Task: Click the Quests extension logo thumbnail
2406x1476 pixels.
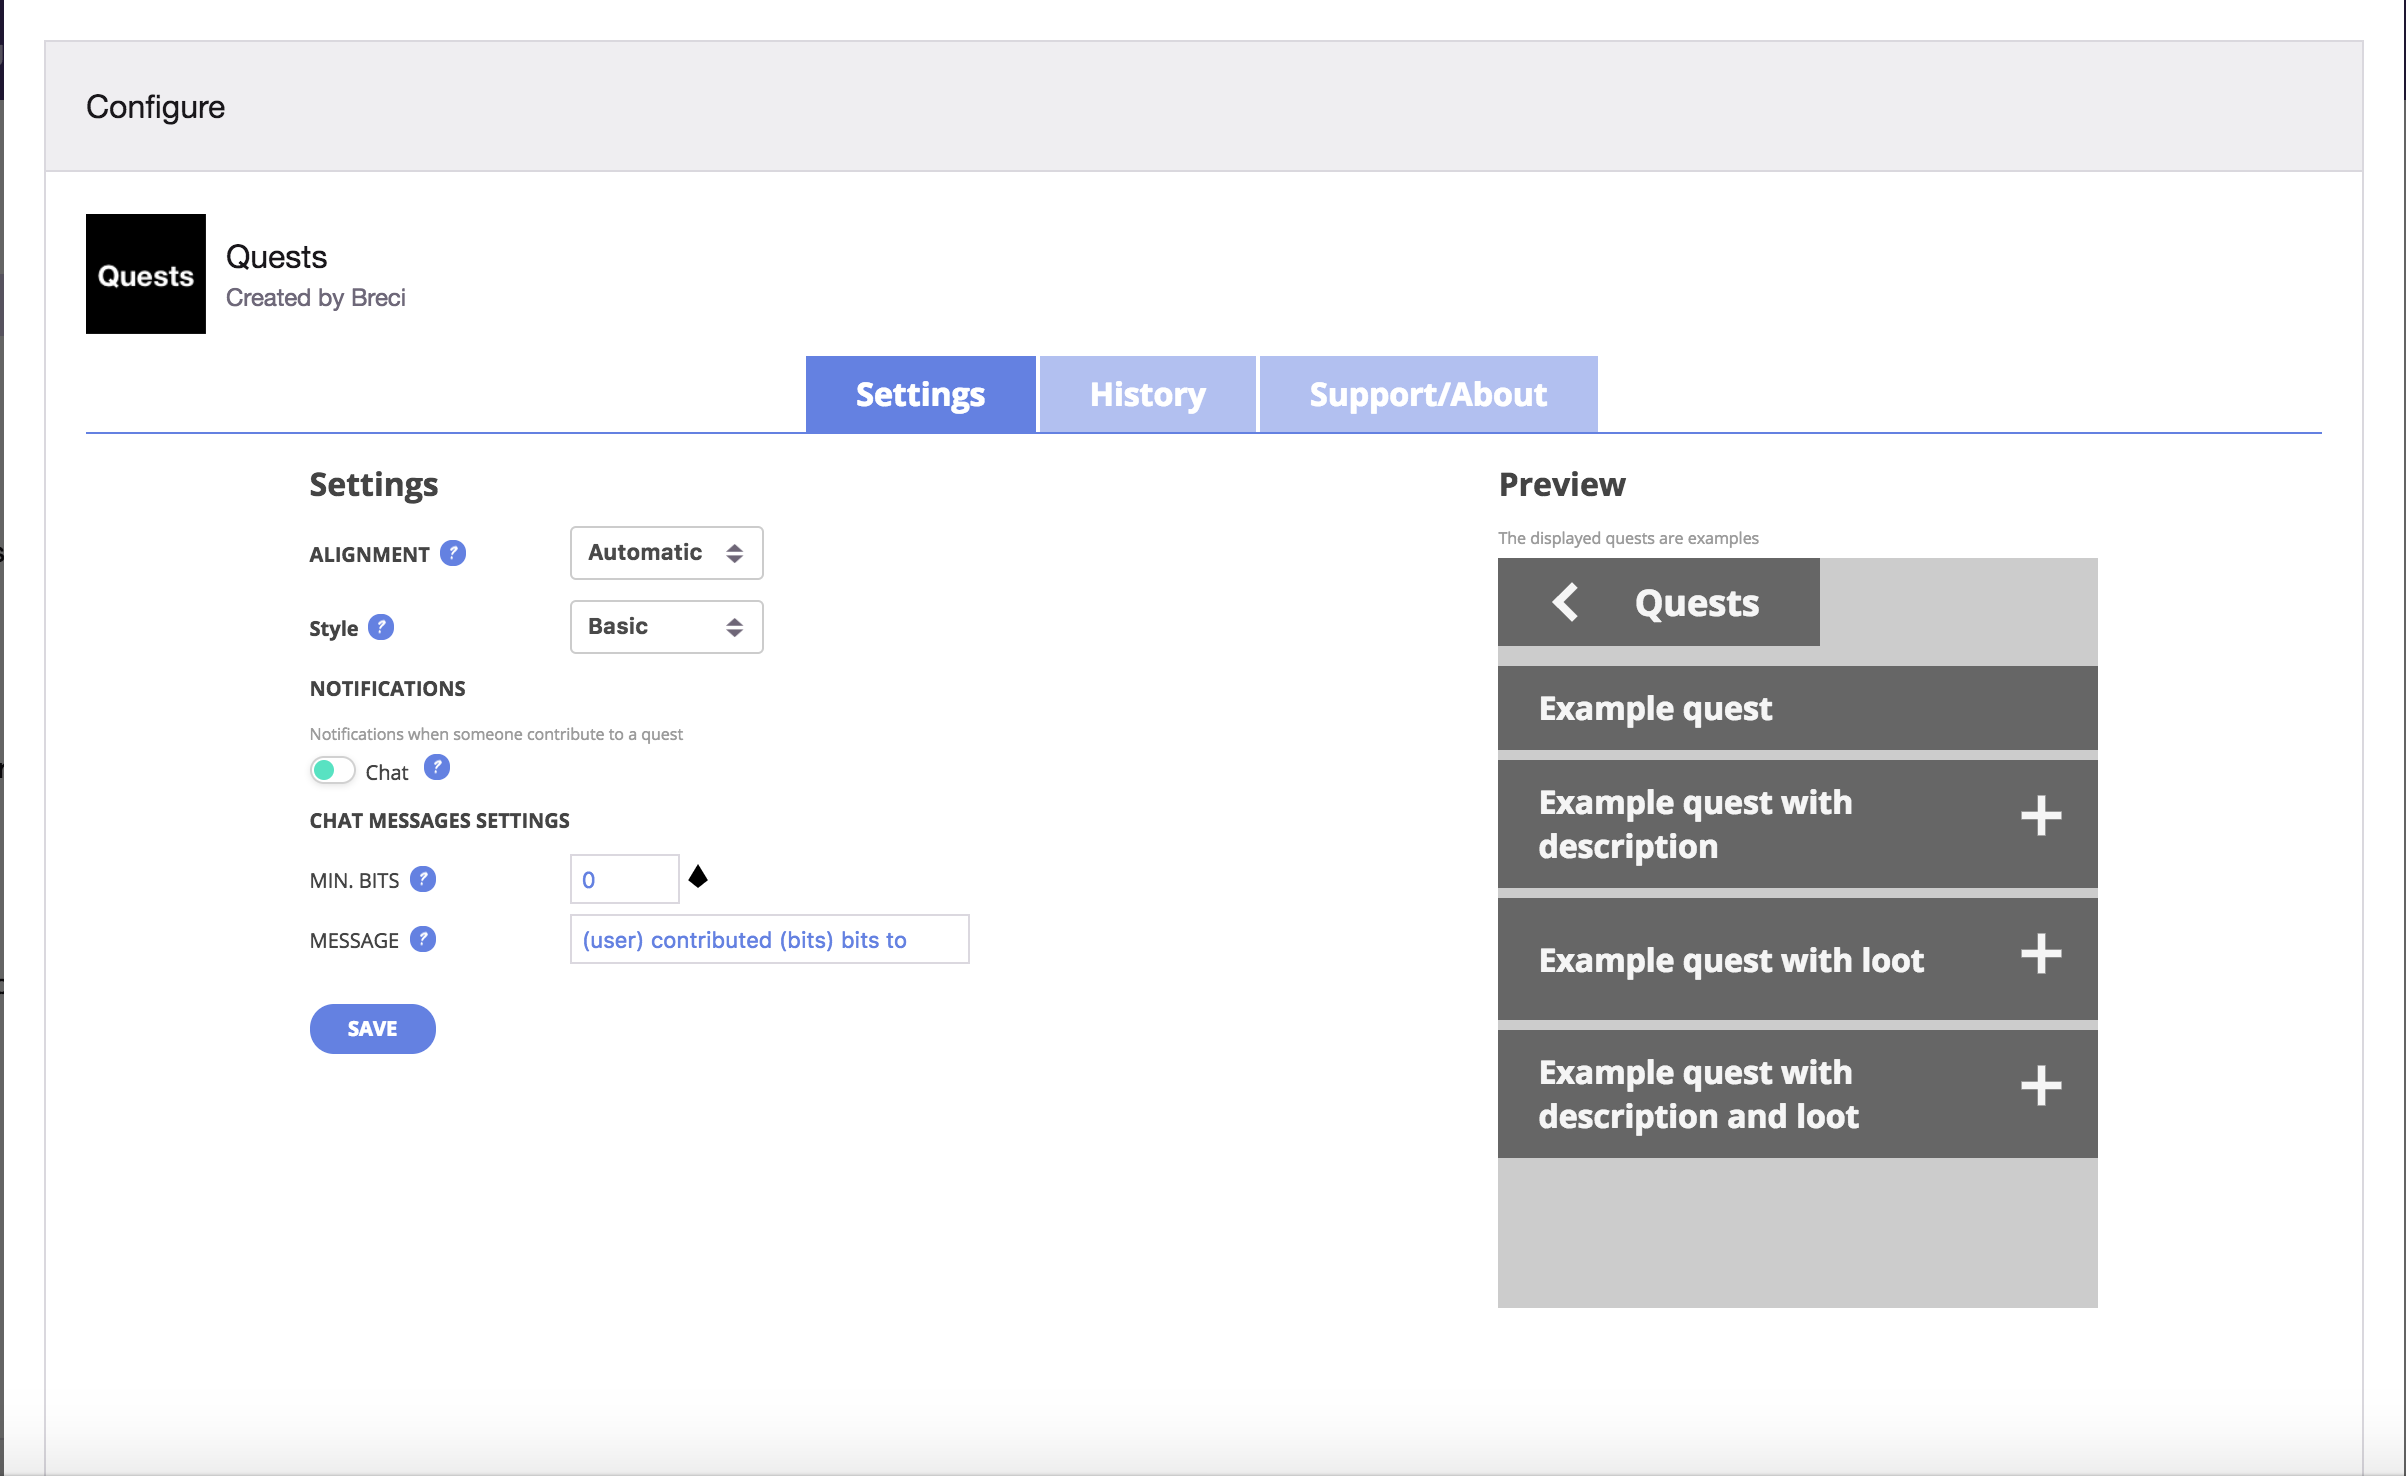Action: click(x=146, y=274)
